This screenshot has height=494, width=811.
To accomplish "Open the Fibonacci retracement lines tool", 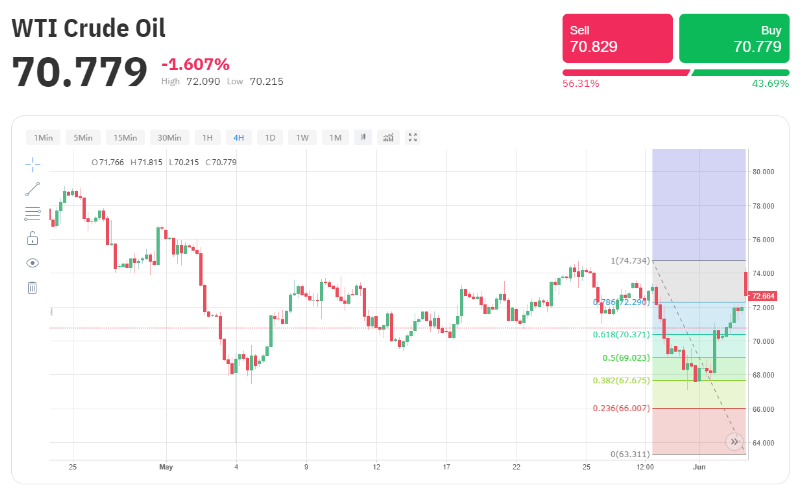I will [x=32, y=213].
